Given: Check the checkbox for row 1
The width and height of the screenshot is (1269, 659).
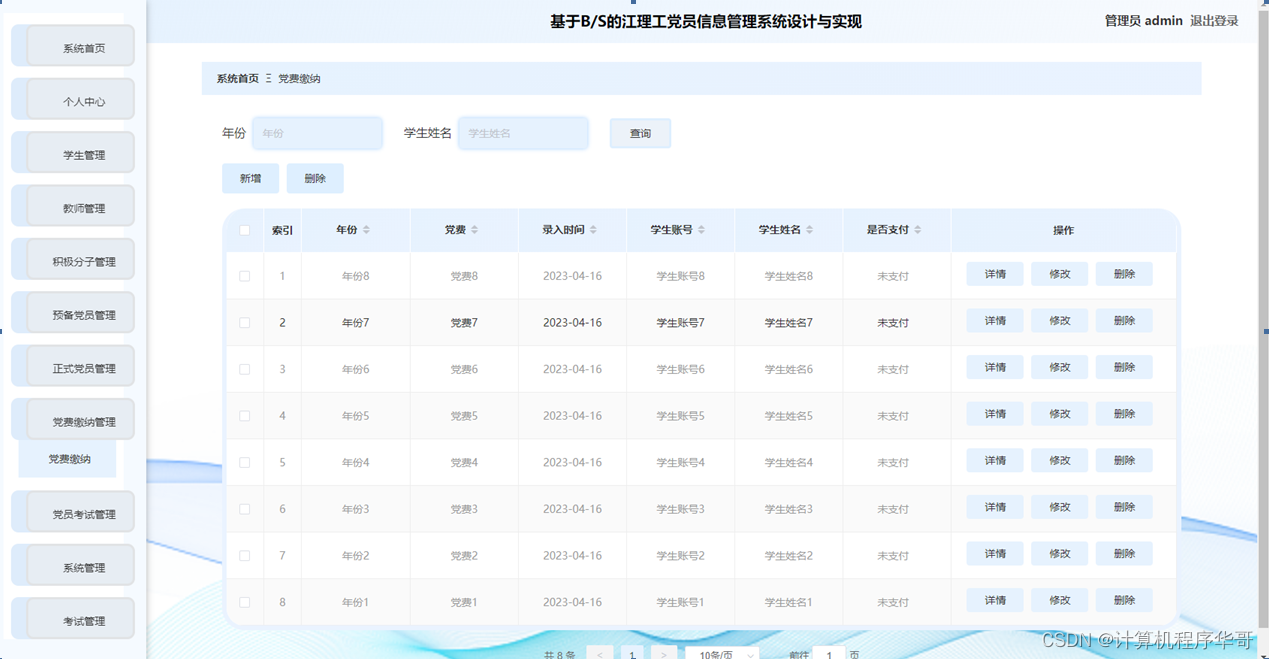Looking at the screenshot, I should 243,275.
